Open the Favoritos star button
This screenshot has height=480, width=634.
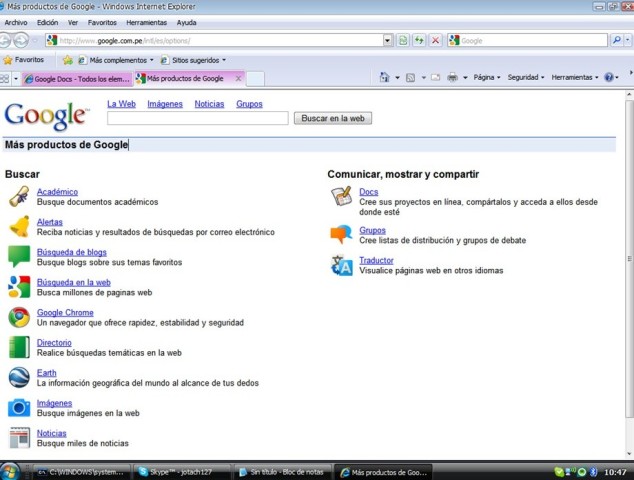[23, 60]
